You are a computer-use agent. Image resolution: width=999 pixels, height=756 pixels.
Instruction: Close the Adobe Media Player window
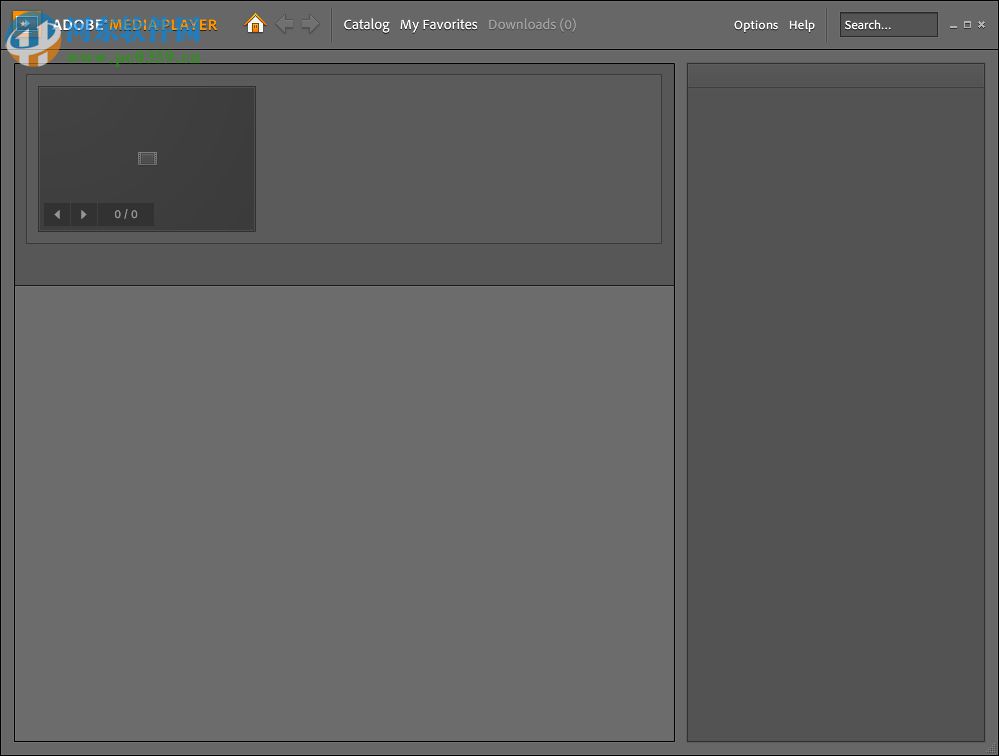(981, 24)
